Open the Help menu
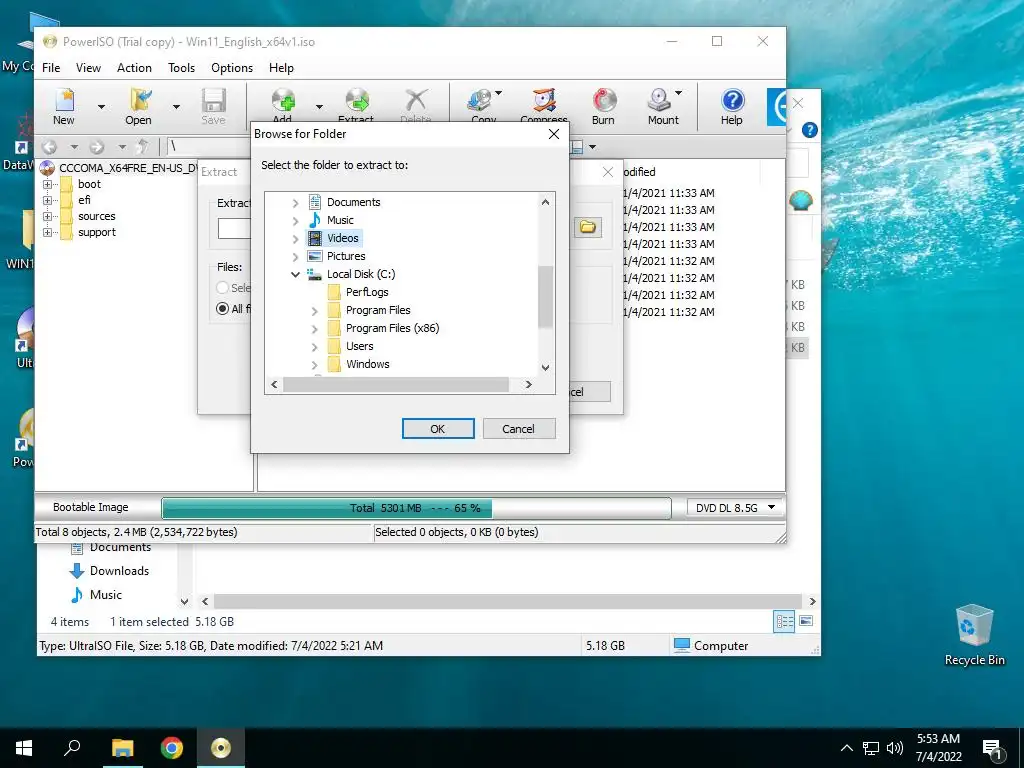The width and height of the screenshot is (1024, 768). point(281,68)
